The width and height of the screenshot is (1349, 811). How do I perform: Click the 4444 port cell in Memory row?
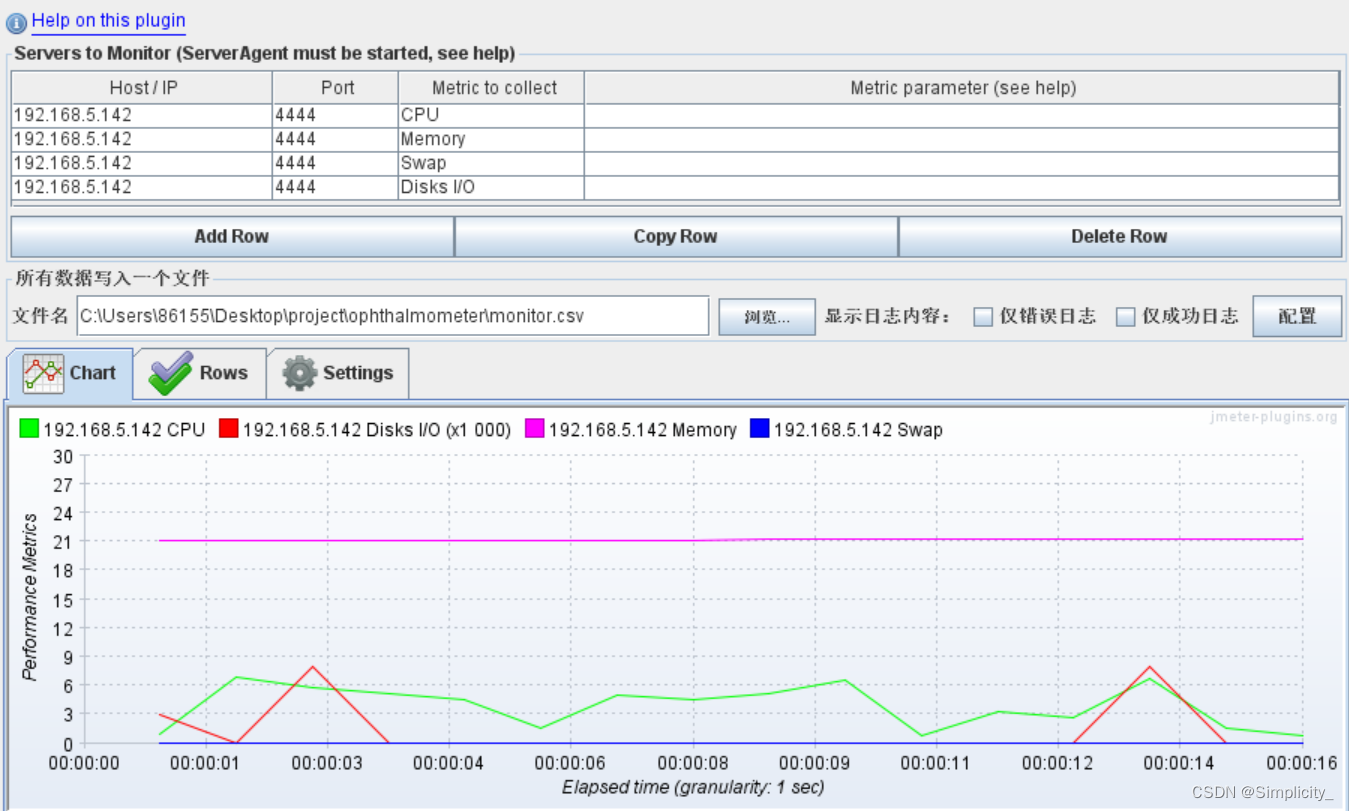[x=336, y=139]
